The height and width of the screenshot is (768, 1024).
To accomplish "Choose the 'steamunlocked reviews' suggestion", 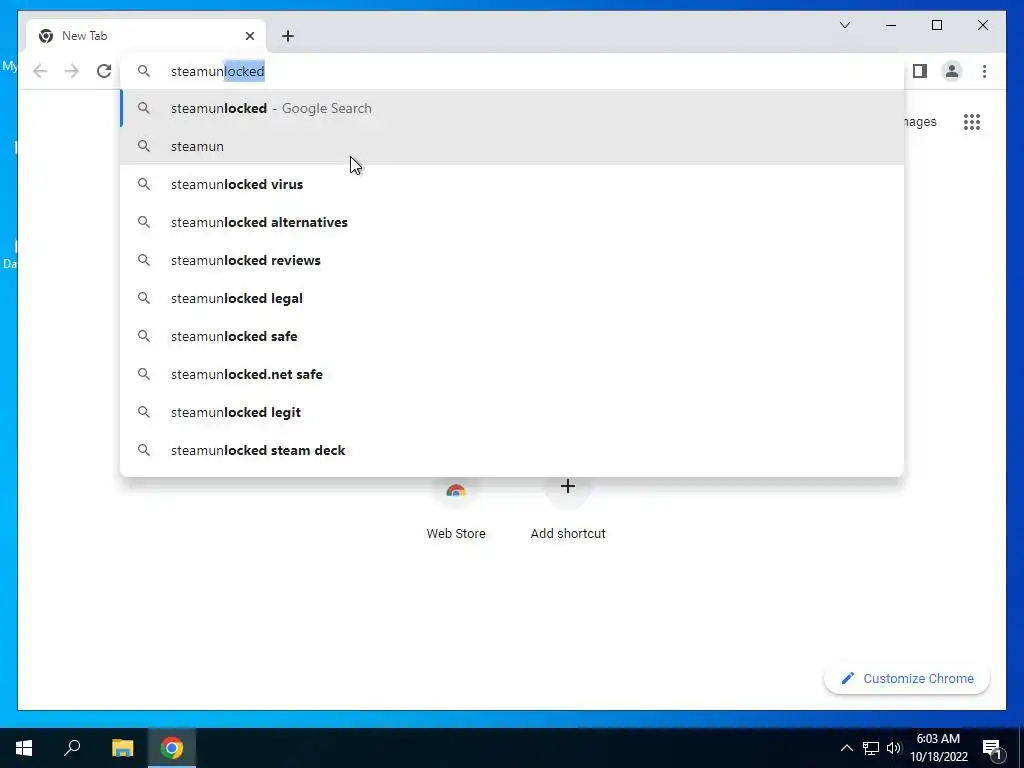I will point(513,260).
